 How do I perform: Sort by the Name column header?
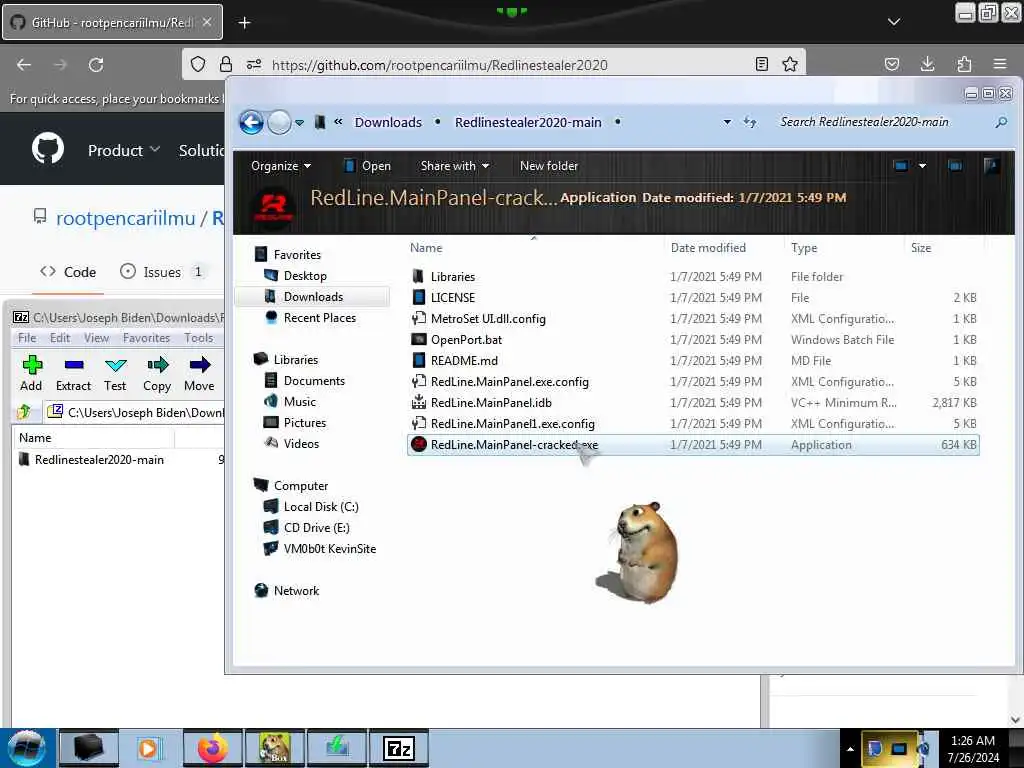click(x=426, y=248)
